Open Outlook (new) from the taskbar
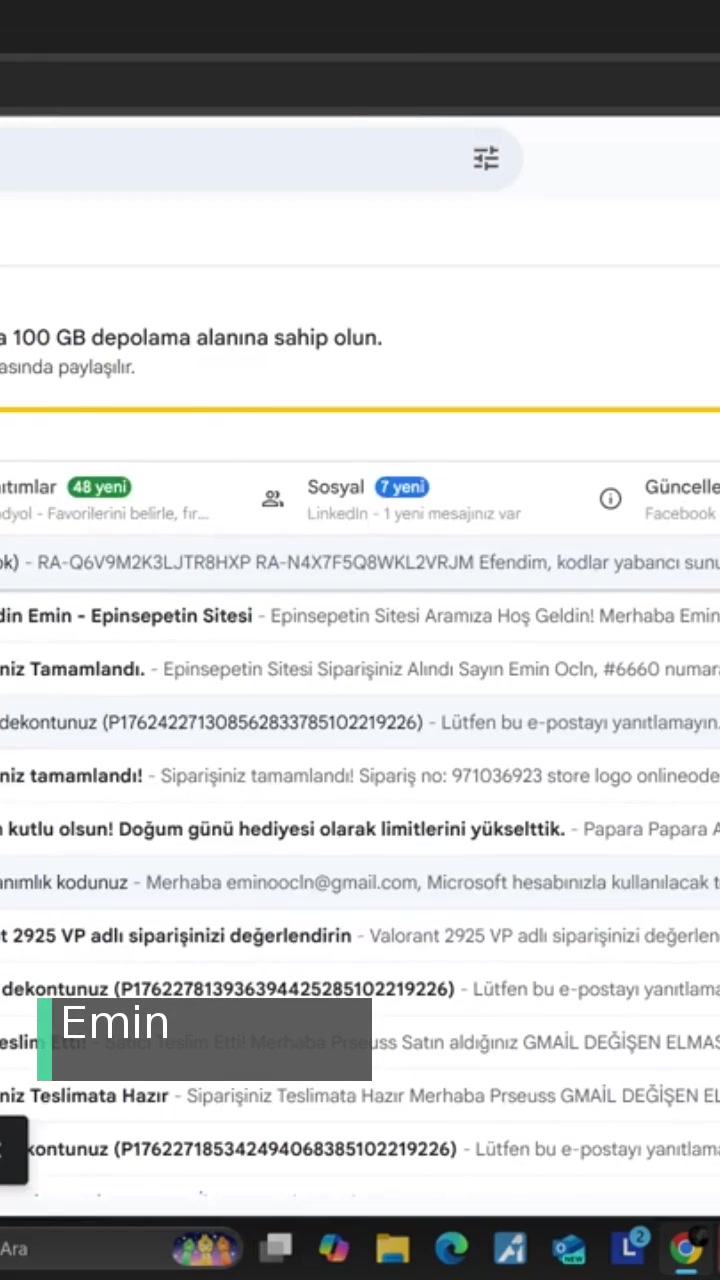This screenshot has height=1280, width=720. pos(569,1247)
